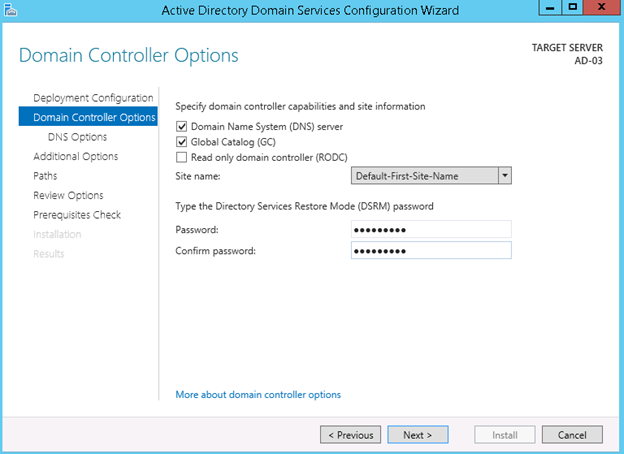The image size is (624, 454).
Task: Click the DSRM Password field
Action: click(x=431, y=229)
